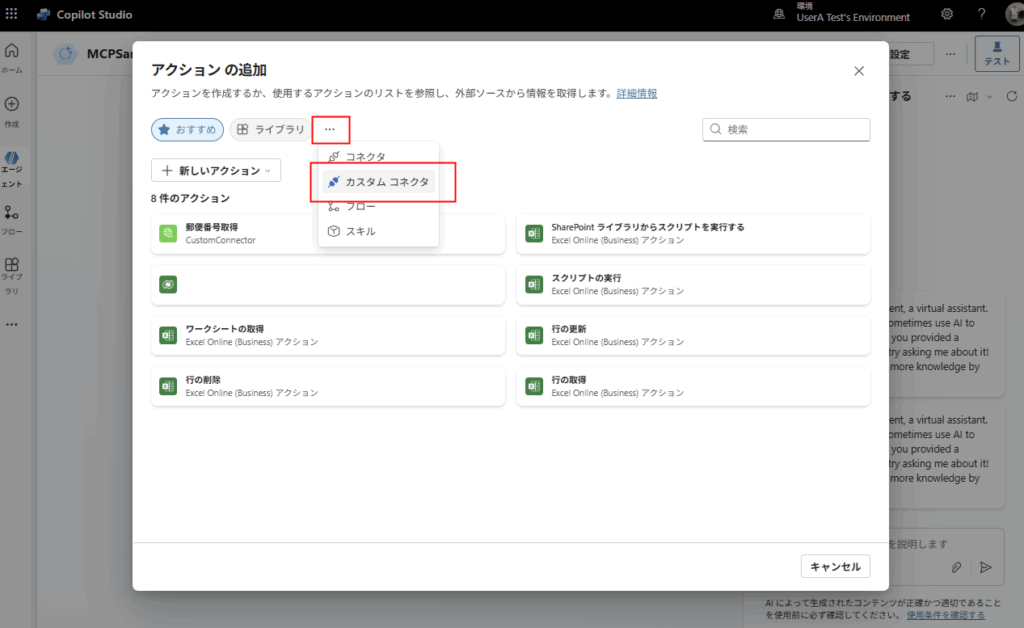Select the スクリプトの実行 action
This screenshot has height=628, width=1024.
693,285
